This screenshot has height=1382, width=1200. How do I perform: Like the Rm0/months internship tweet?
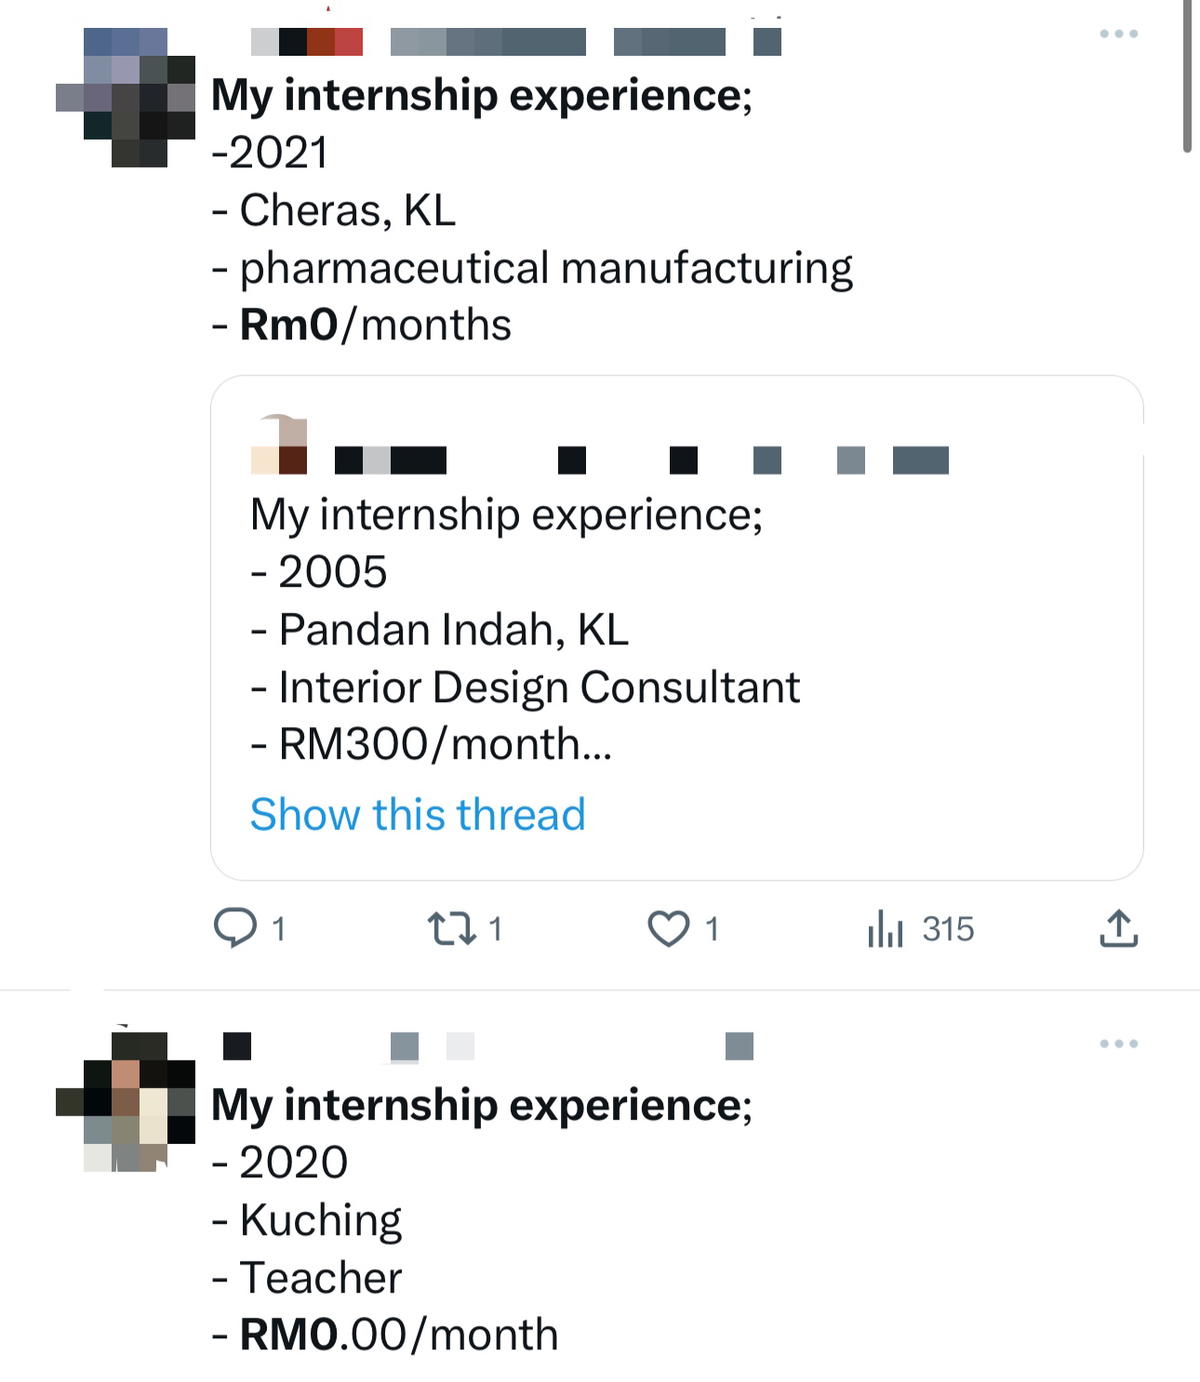668,929
